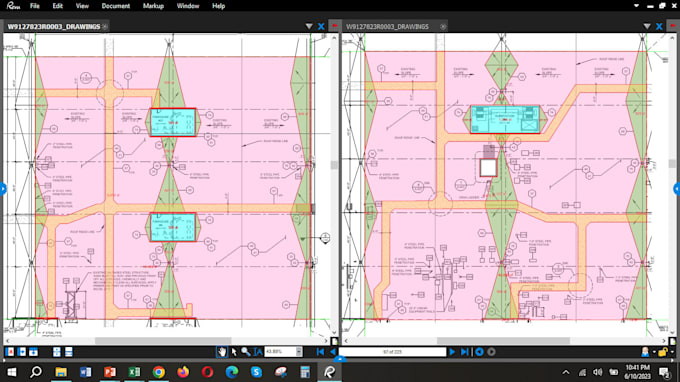
Task: Expand the right side panel arrow
Action: tap(677, 189)
